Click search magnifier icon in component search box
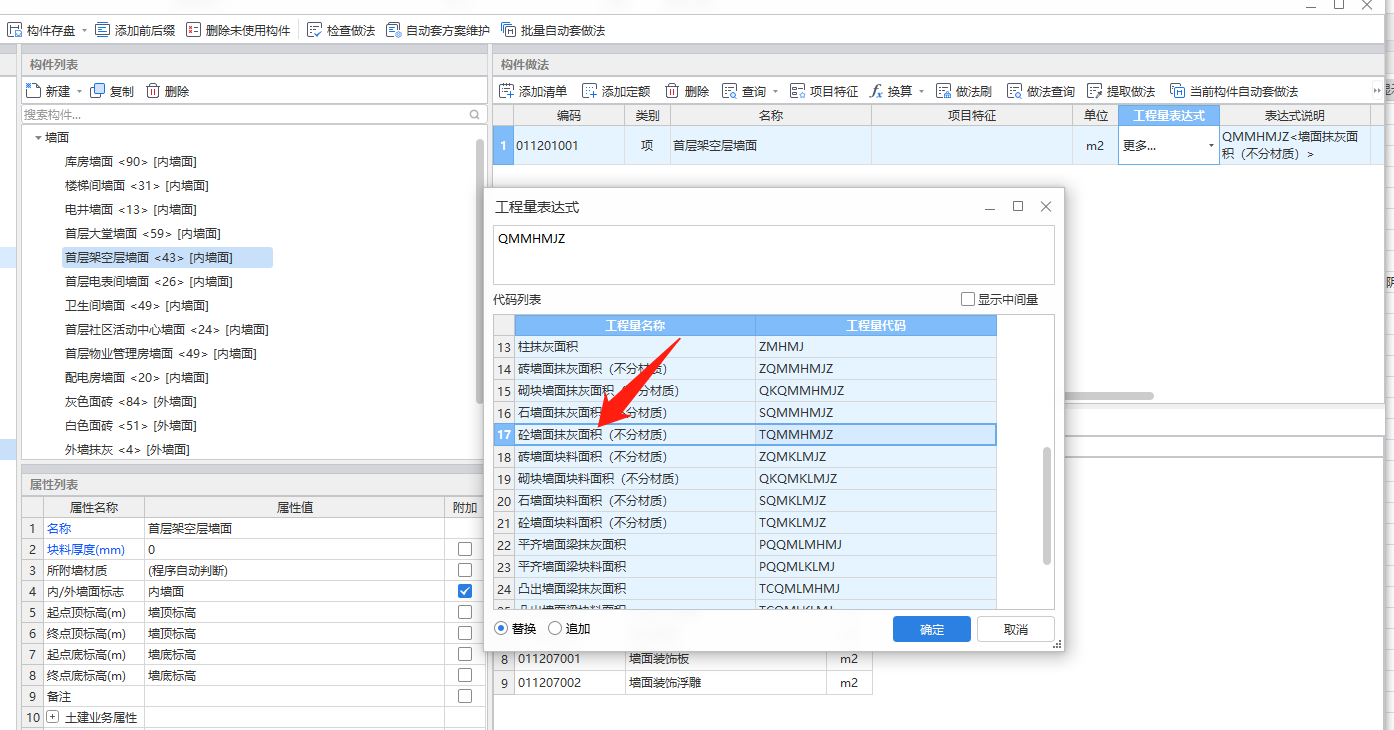1394x730 pixels. (476, 115)
